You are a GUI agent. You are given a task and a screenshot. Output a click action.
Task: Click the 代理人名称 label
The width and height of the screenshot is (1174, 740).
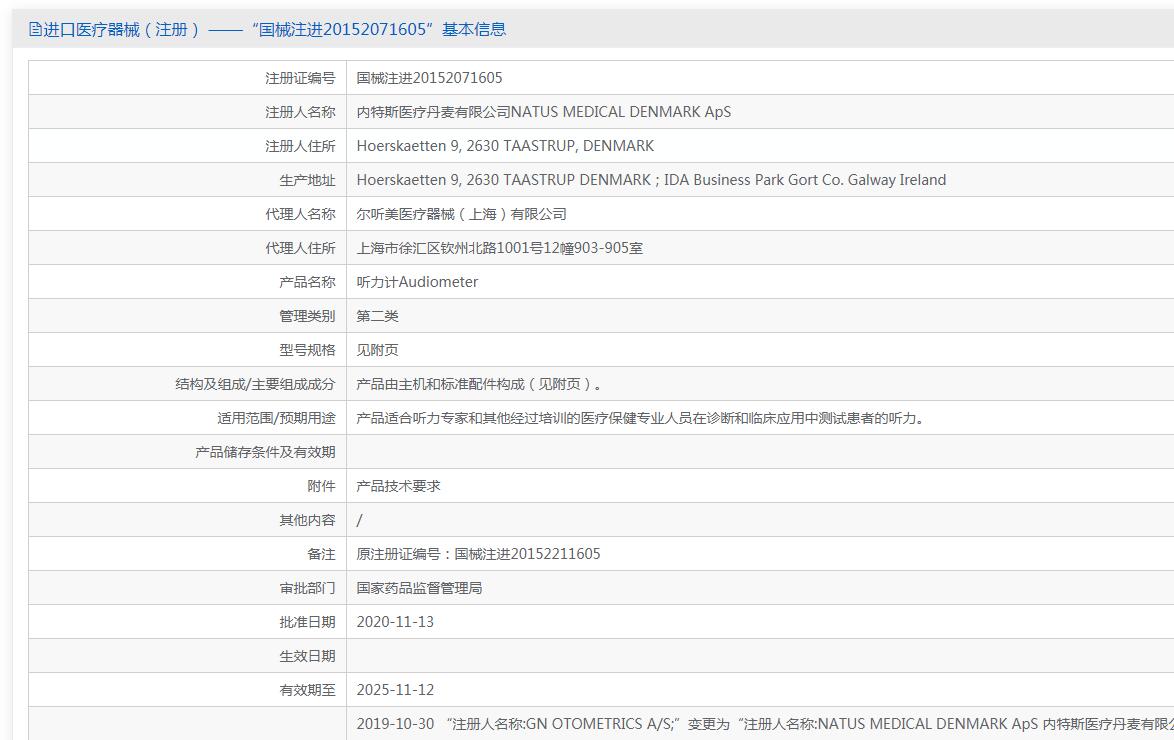pyautogui.click(x=300, y=214)
